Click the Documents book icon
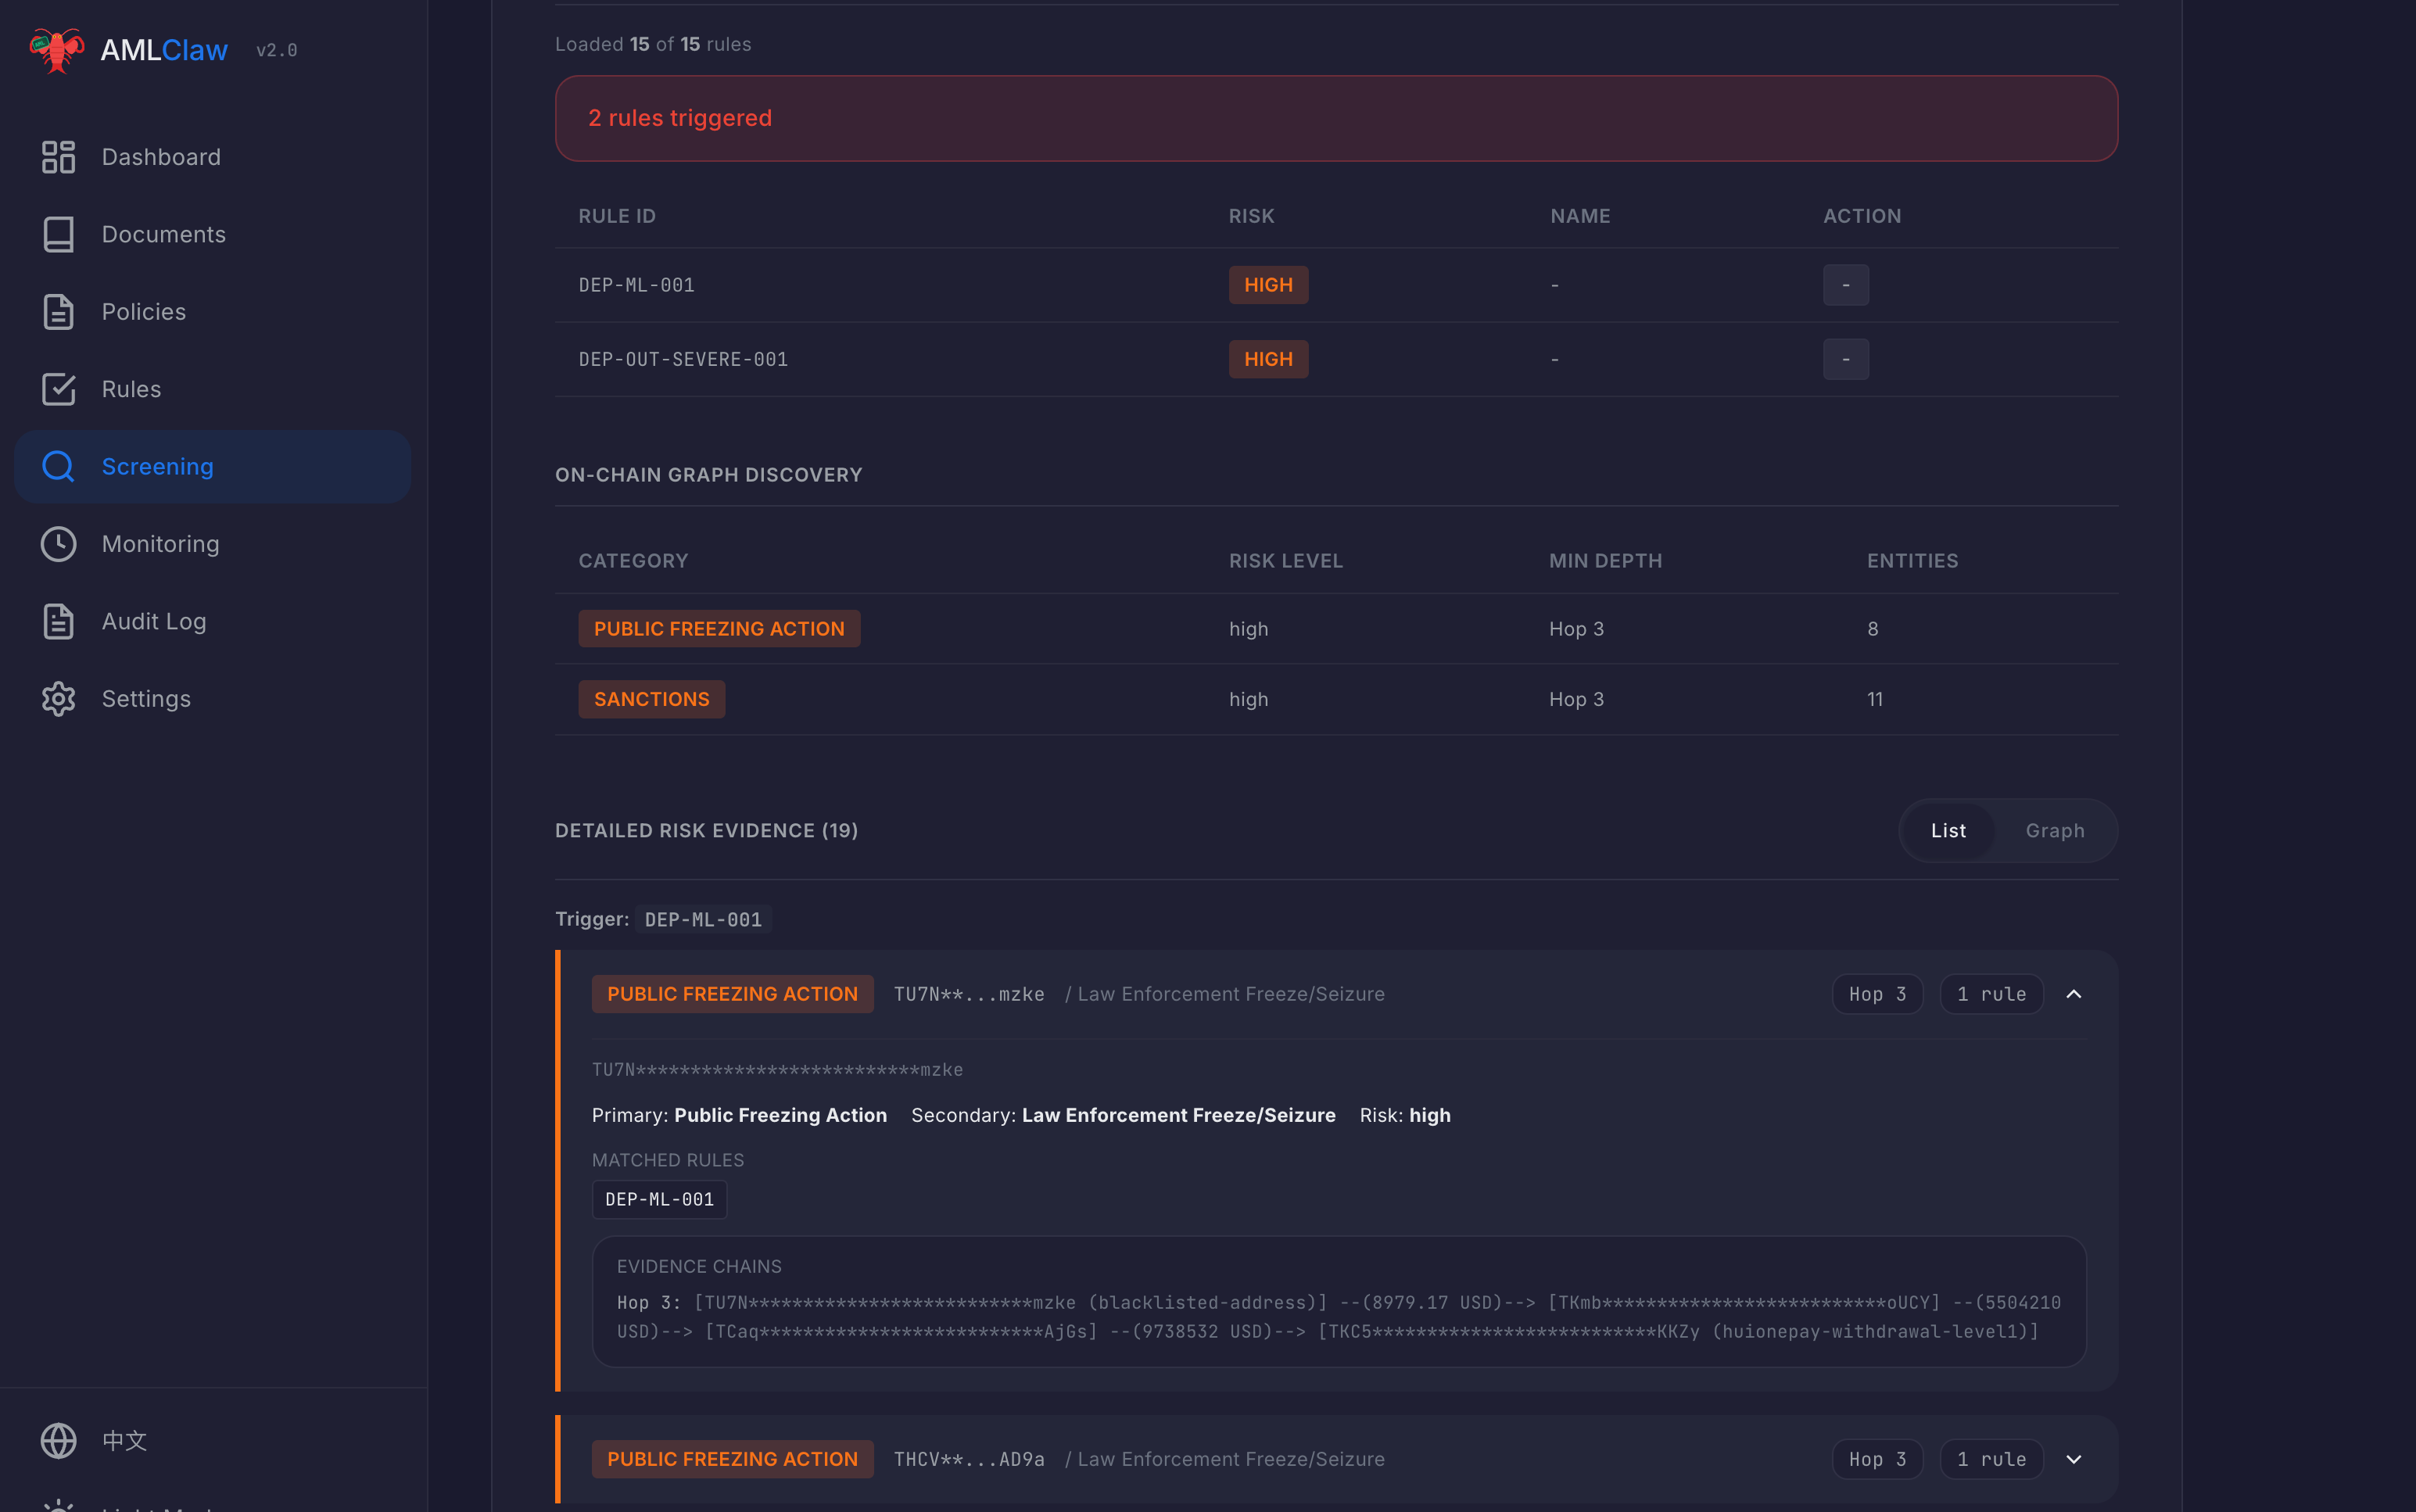This screenshot has width=2416, height=1512. 58,234
